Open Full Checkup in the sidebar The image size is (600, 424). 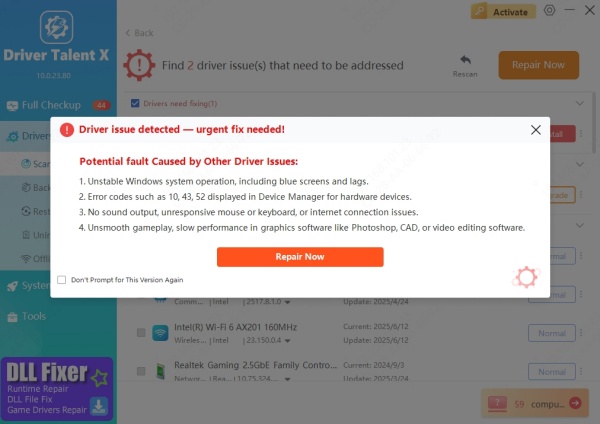(58, 105)
